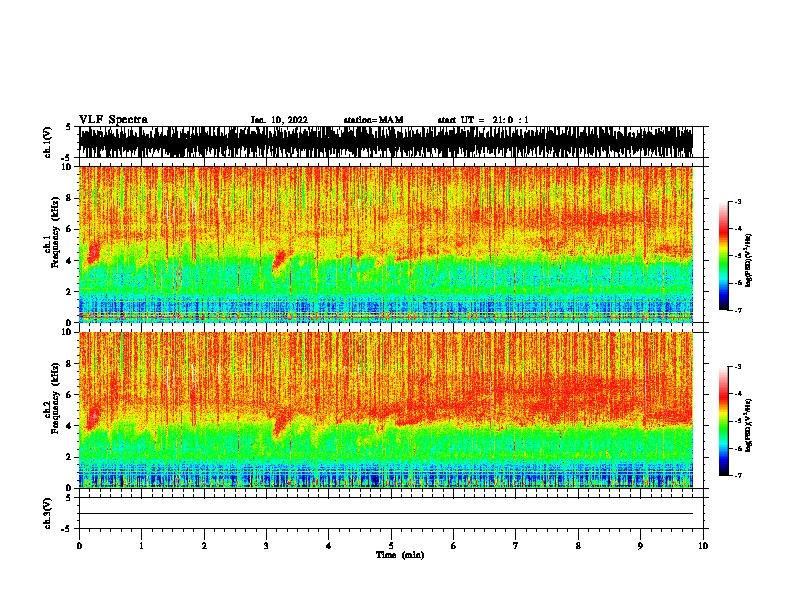Select the "station=MAM" label
Screen dimensions: 792x612
(373, 120)
